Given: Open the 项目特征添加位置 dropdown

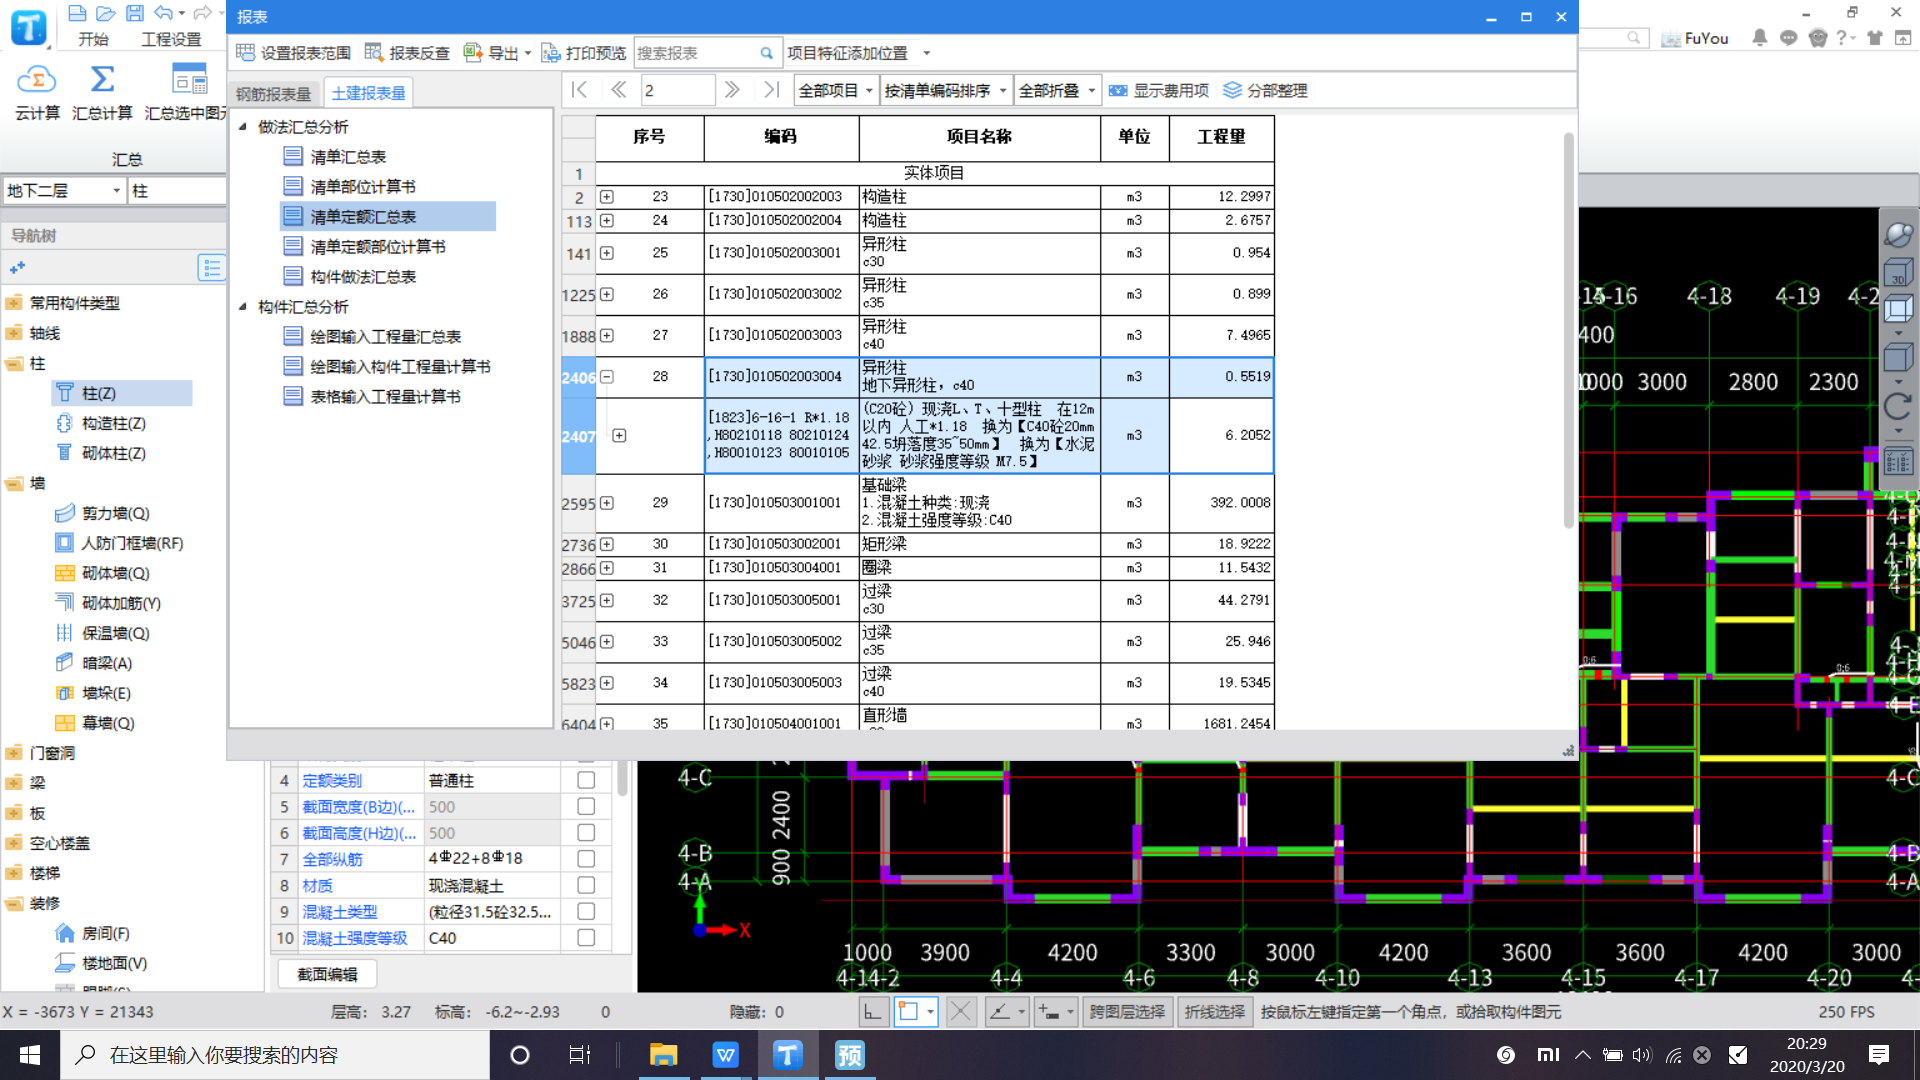Looking at the screenshot, I should [x=858, y=53].
